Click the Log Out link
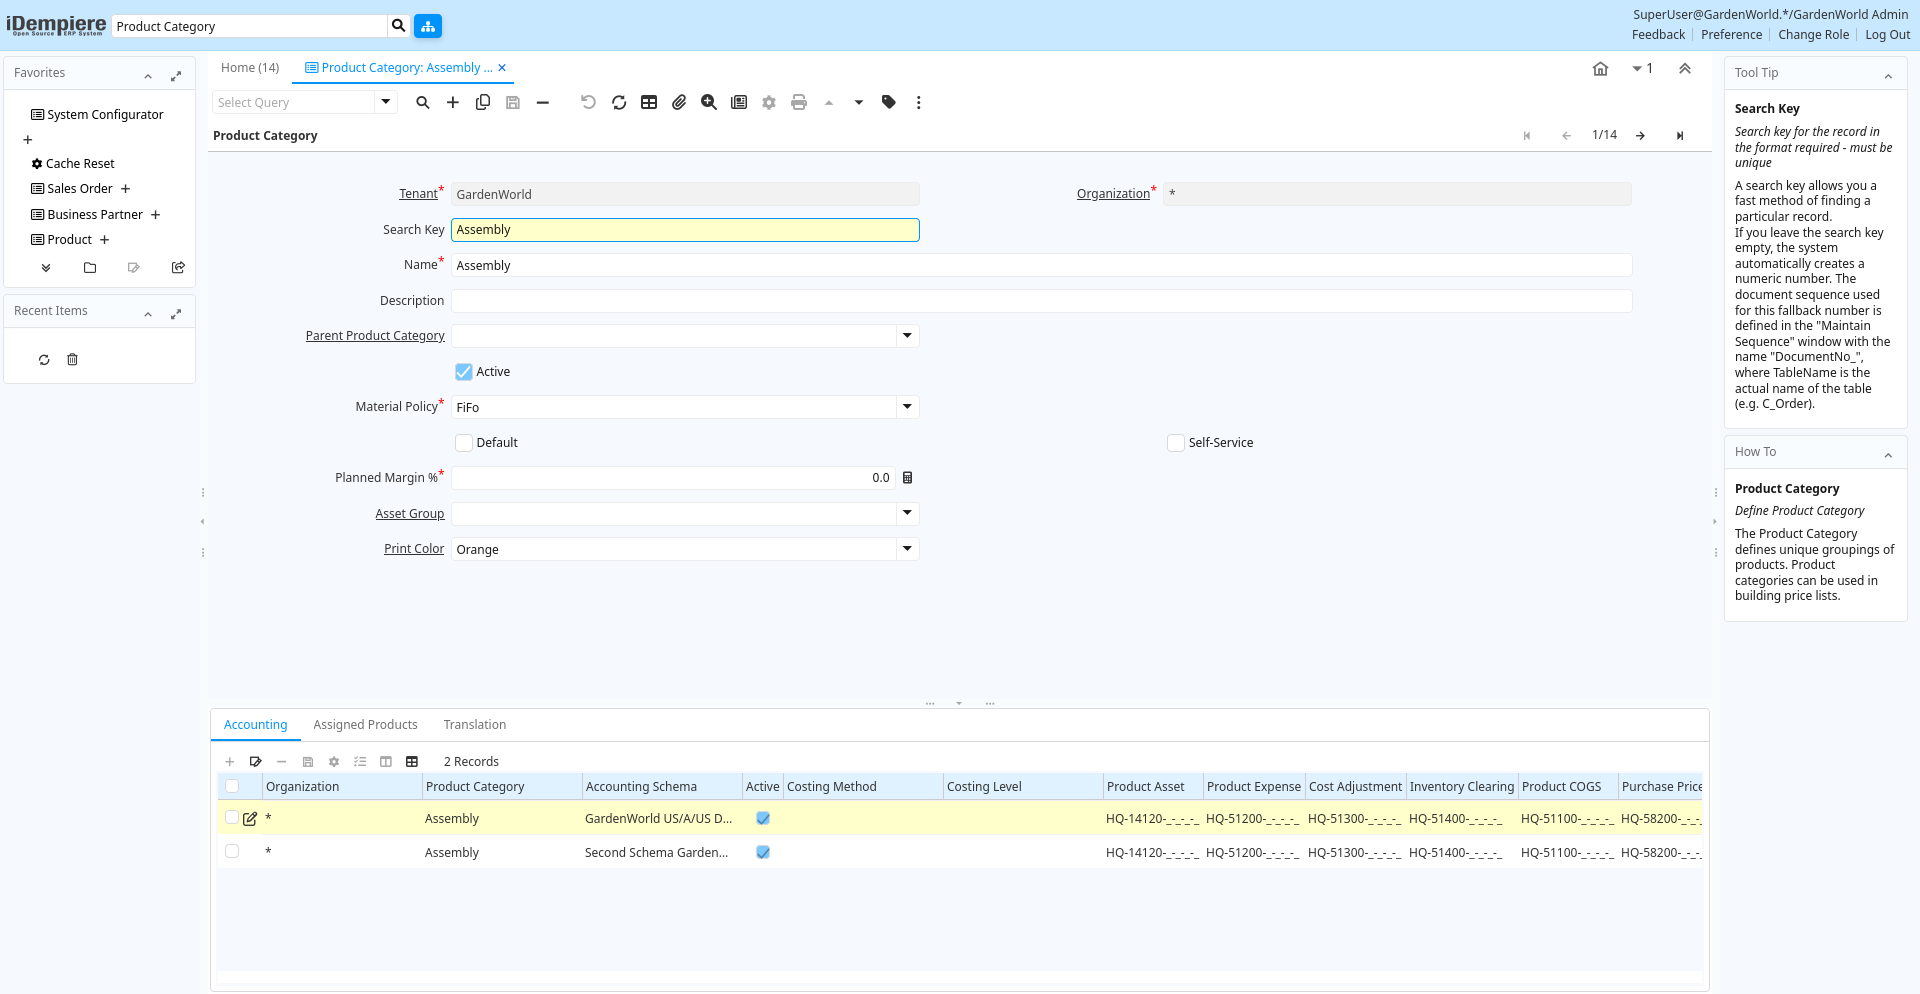1920x994 pixels. 1887,35
